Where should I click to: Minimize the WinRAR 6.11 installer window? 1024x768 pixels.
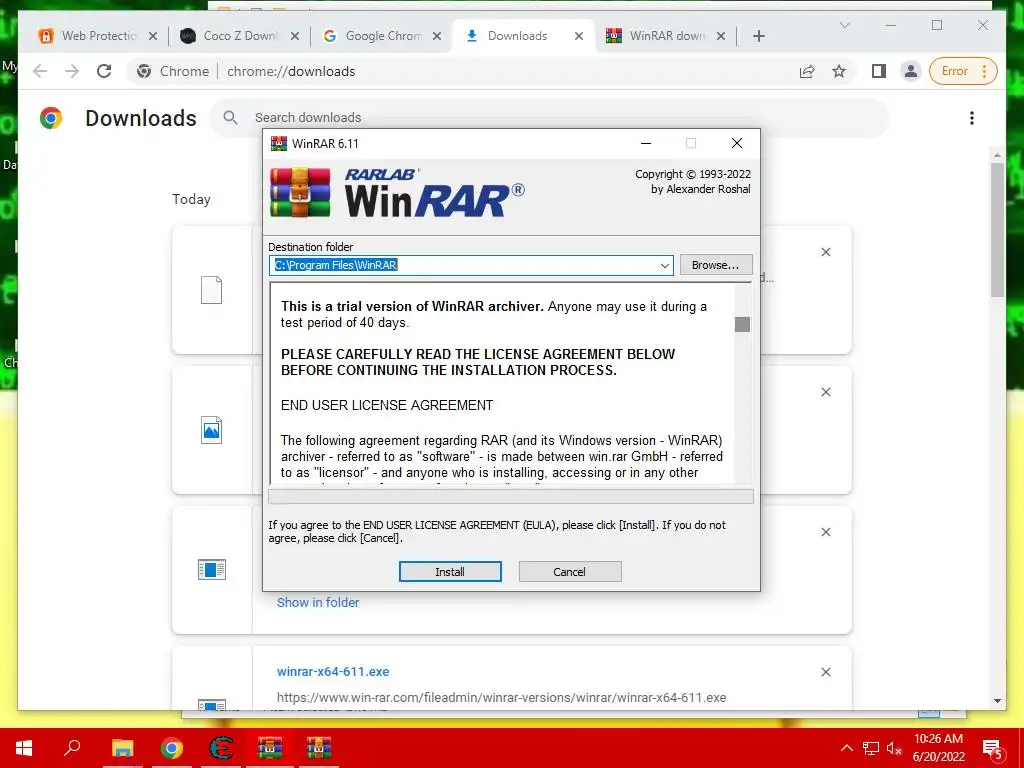point(646,144)
